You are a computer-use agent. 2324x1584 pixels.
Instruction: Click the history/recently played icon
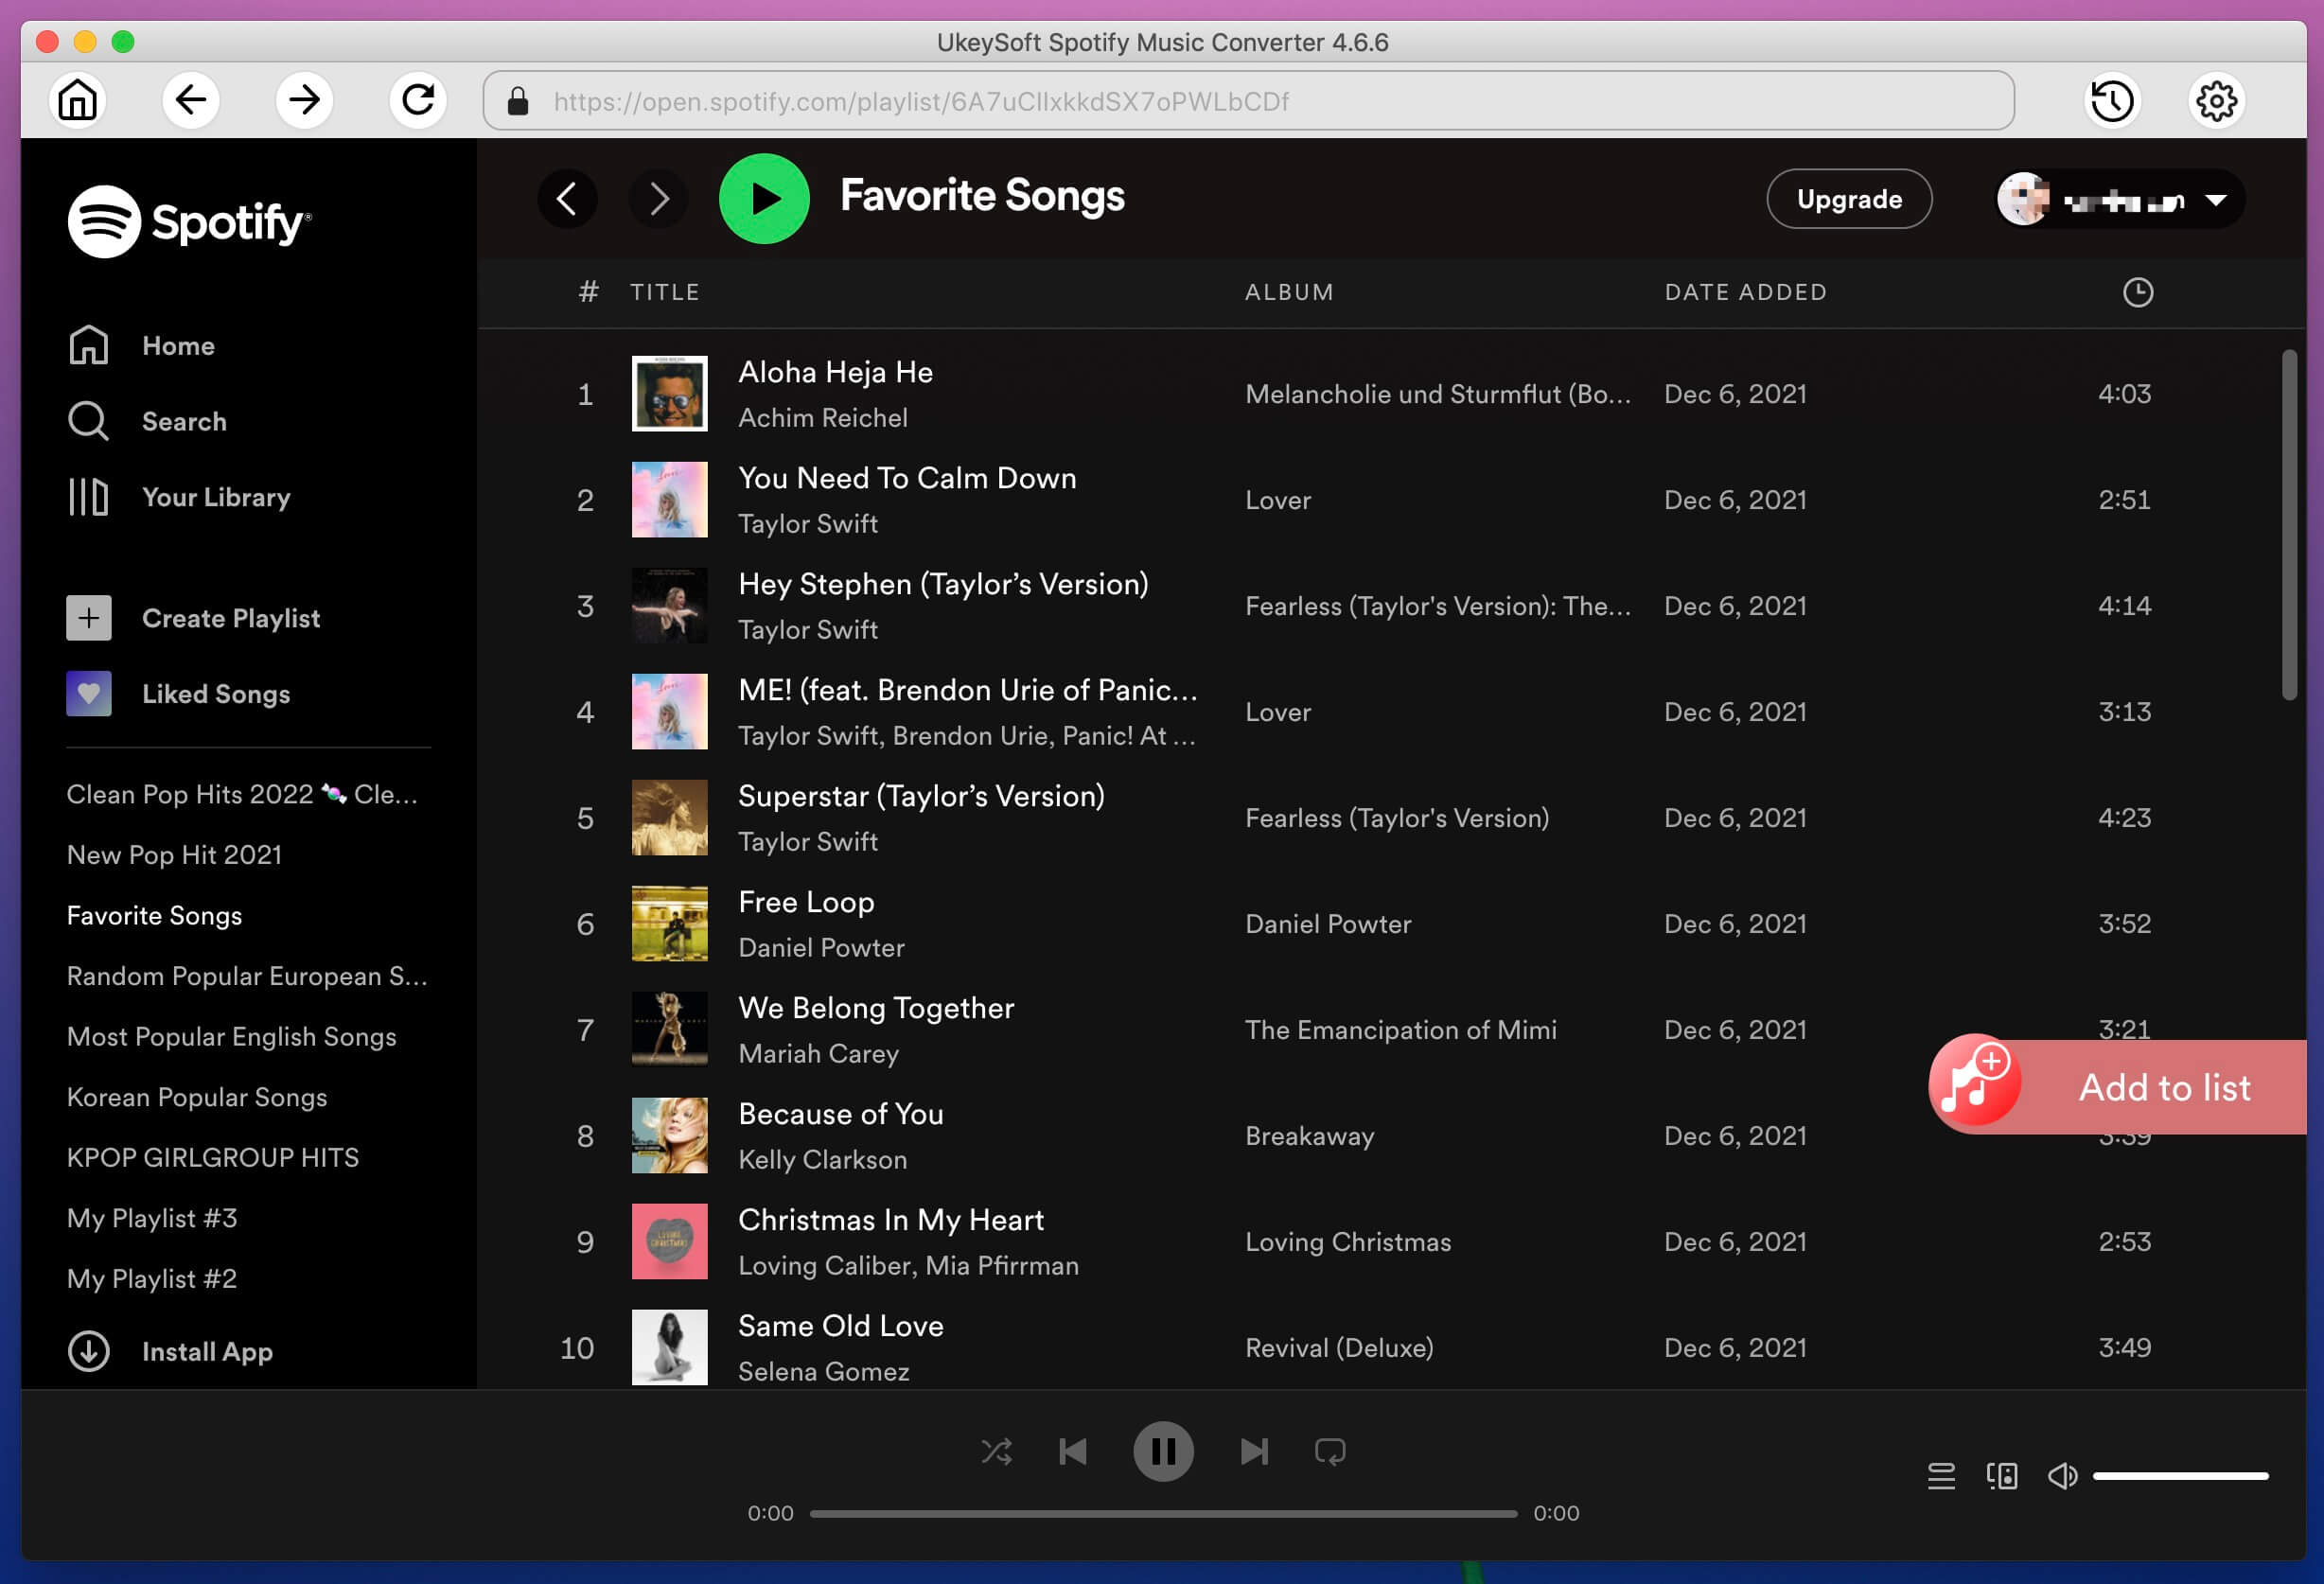pos(2112,99)
